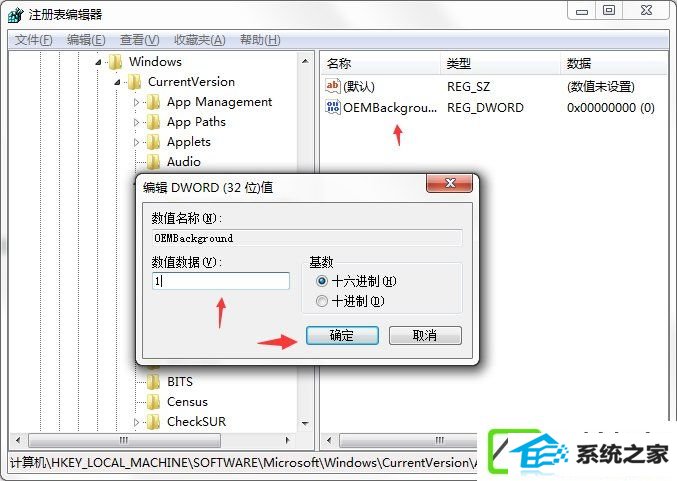
Task: Click the BITS folder icon
Action: (153, 382)
